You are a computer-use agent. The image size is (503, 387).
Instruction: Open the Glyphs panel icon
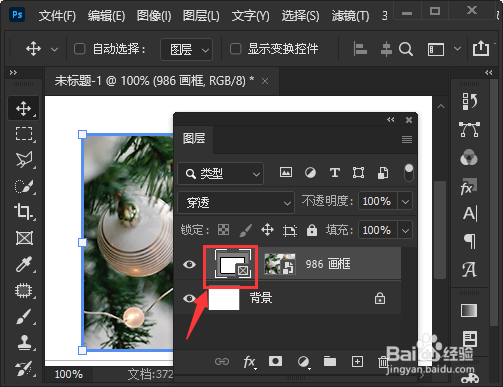(x=469, y=269)
